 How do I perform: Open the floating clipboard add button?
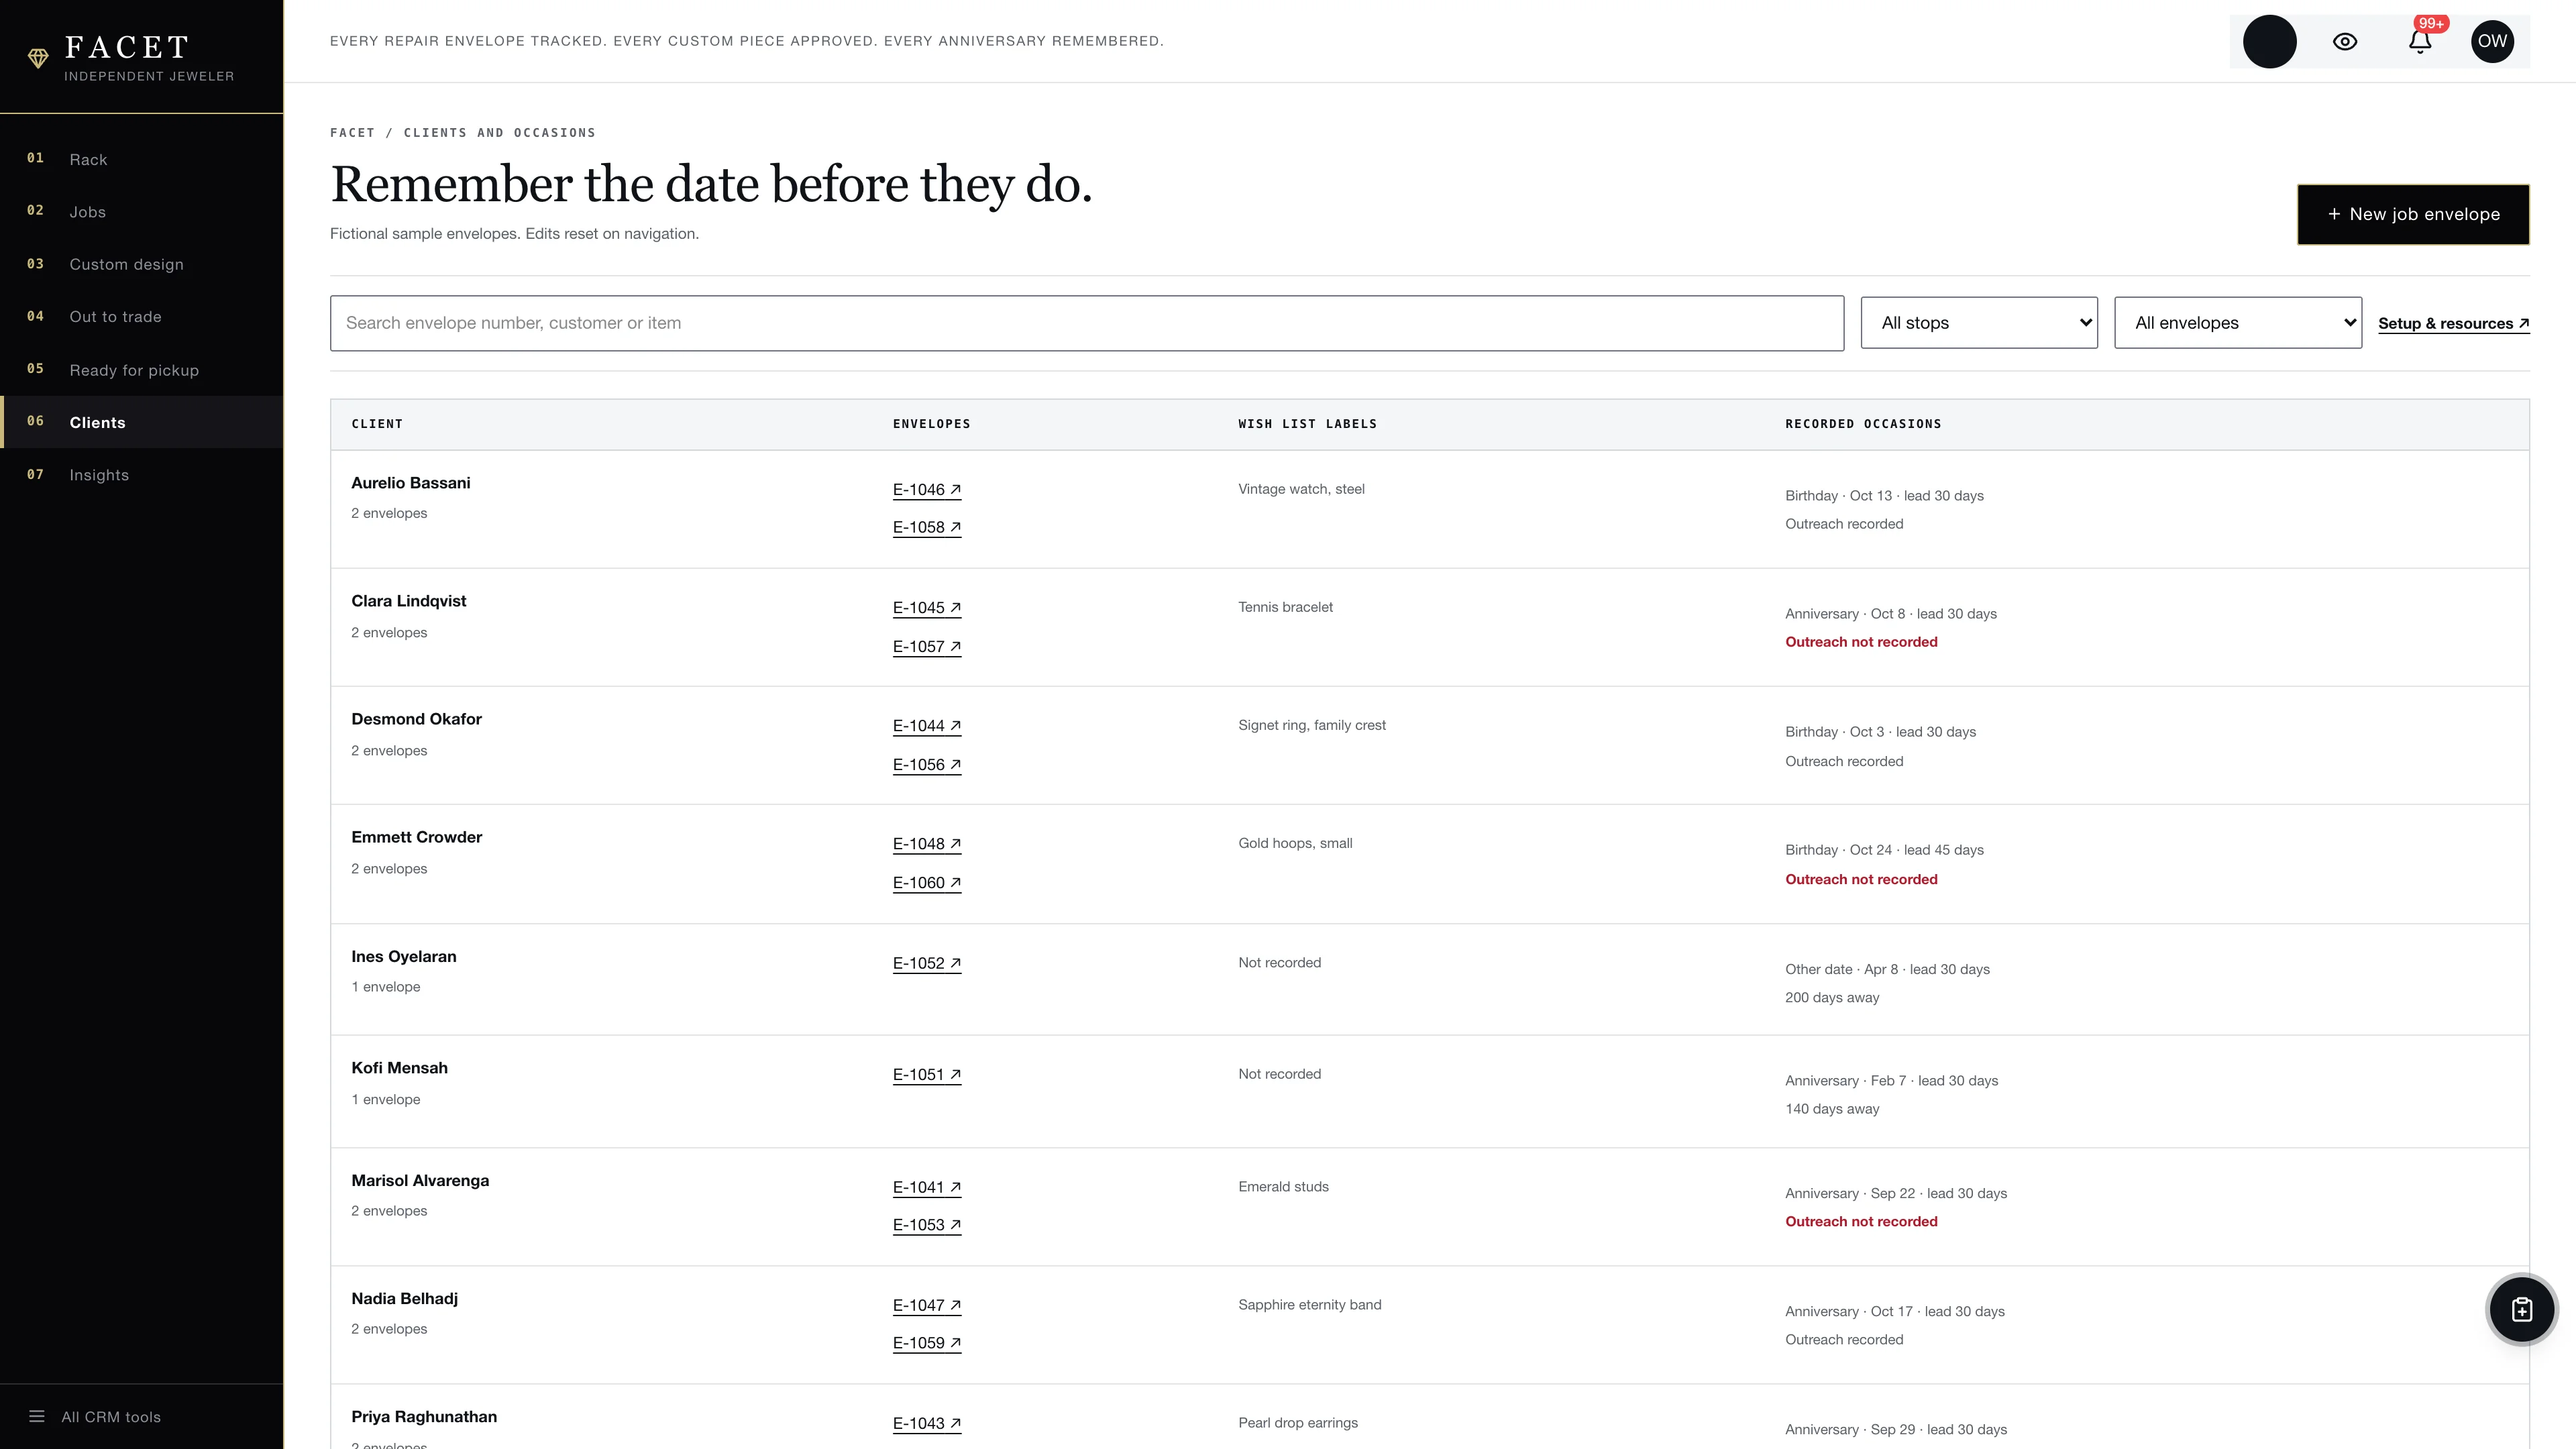2521,1309
